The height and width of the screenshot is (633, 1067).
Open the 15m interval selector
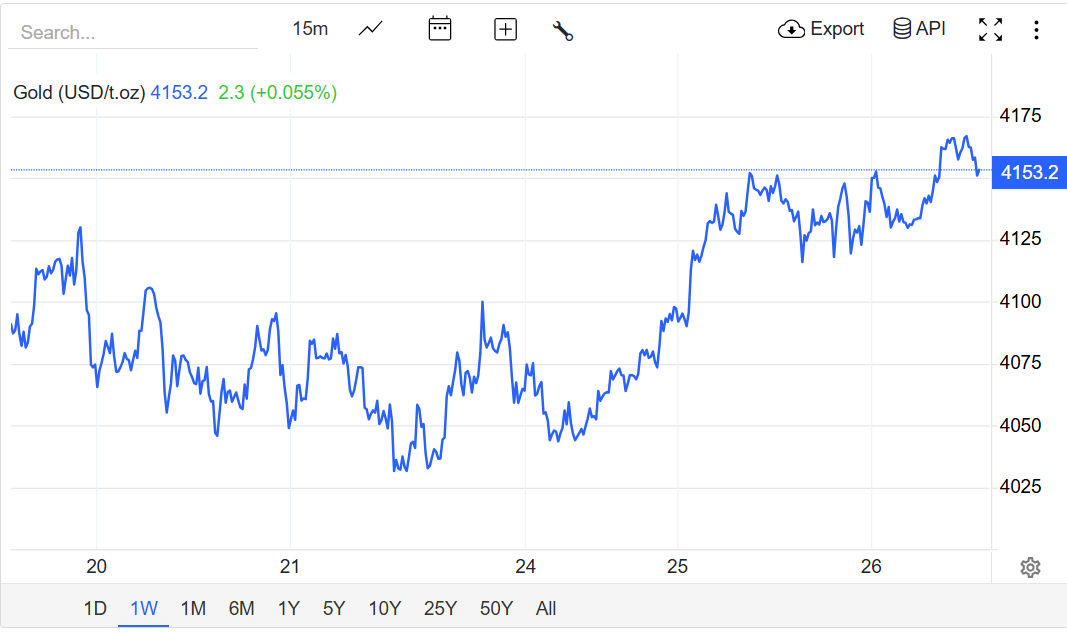coord(310,29)
